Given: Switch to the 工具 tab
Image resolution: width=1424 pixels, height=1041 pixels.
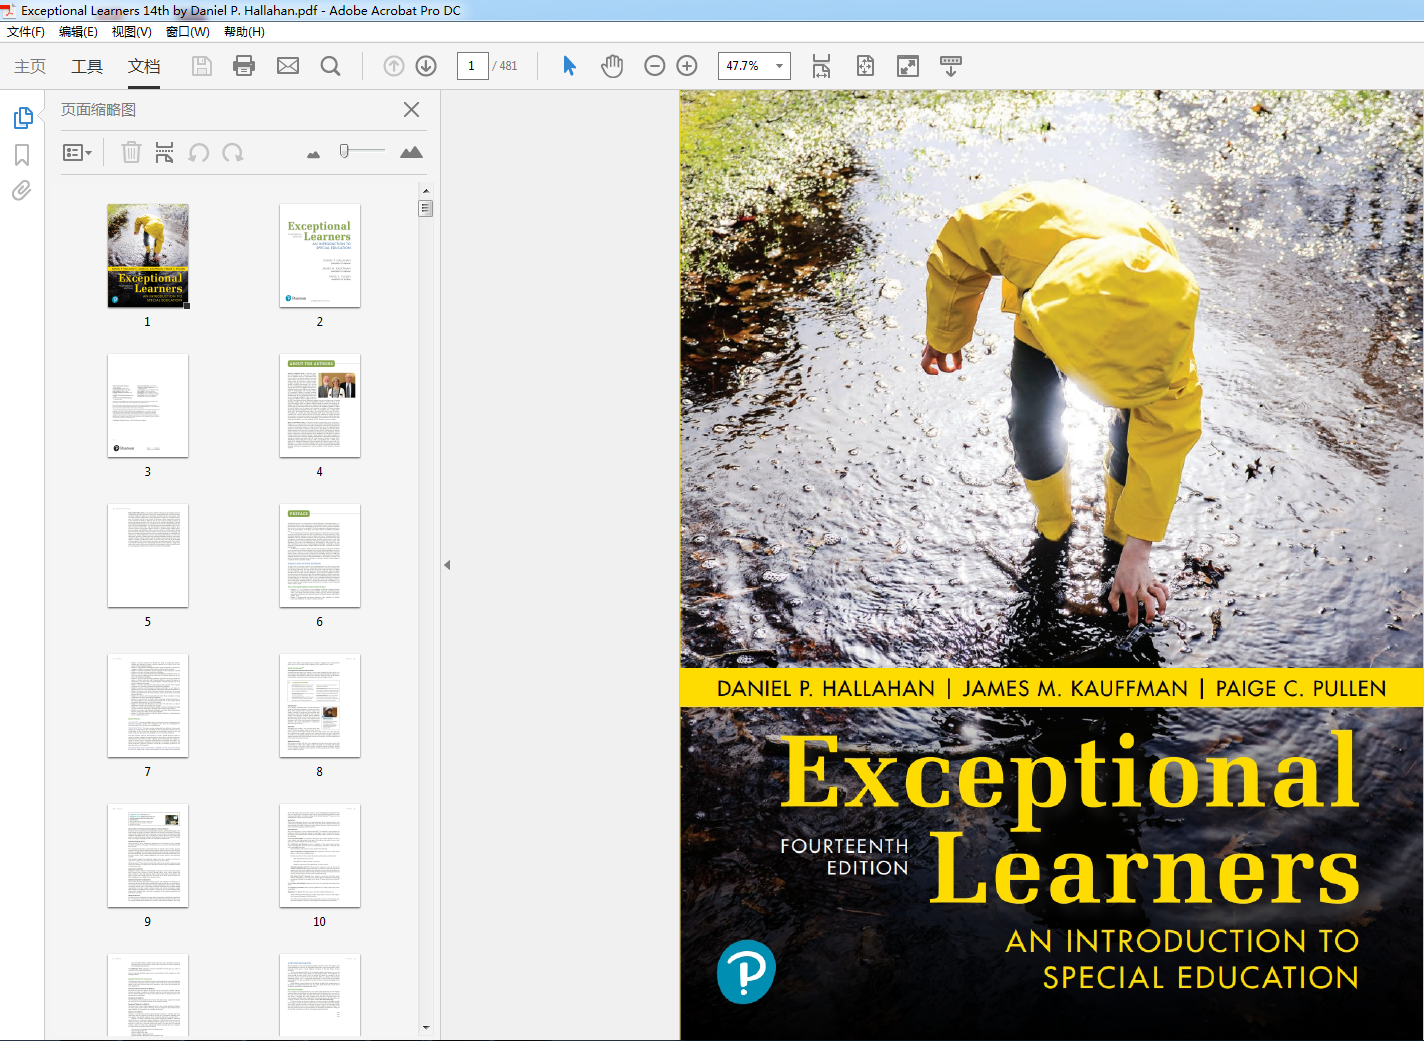Looking at the screenshot, I should 87,66.
